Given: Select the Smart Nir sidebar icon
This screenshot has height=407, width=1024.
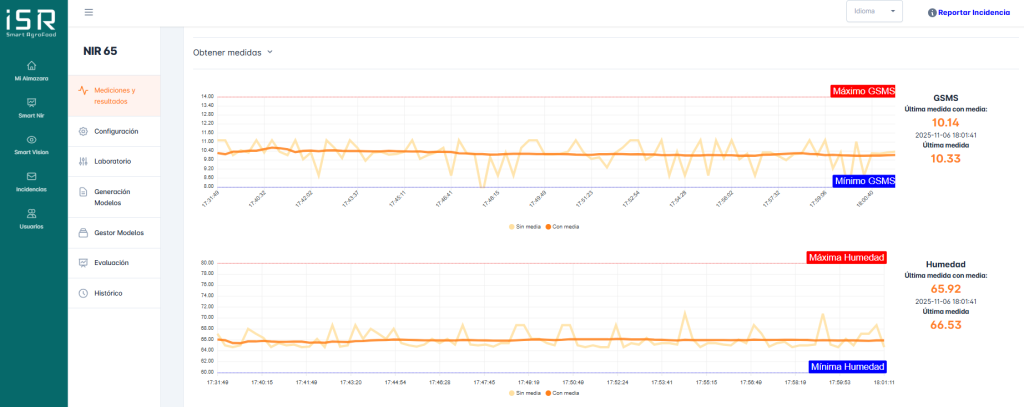Looking at the screenshot, I should pyautogui.click(x=31, y=102).
